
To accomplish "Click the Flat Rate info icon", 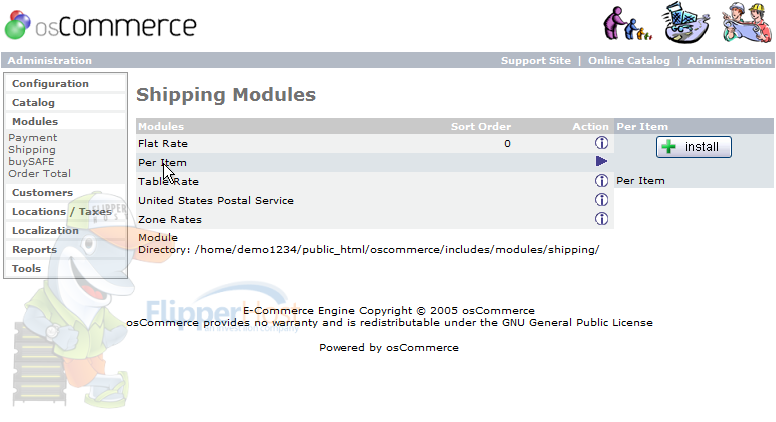I will coord(601,143).
